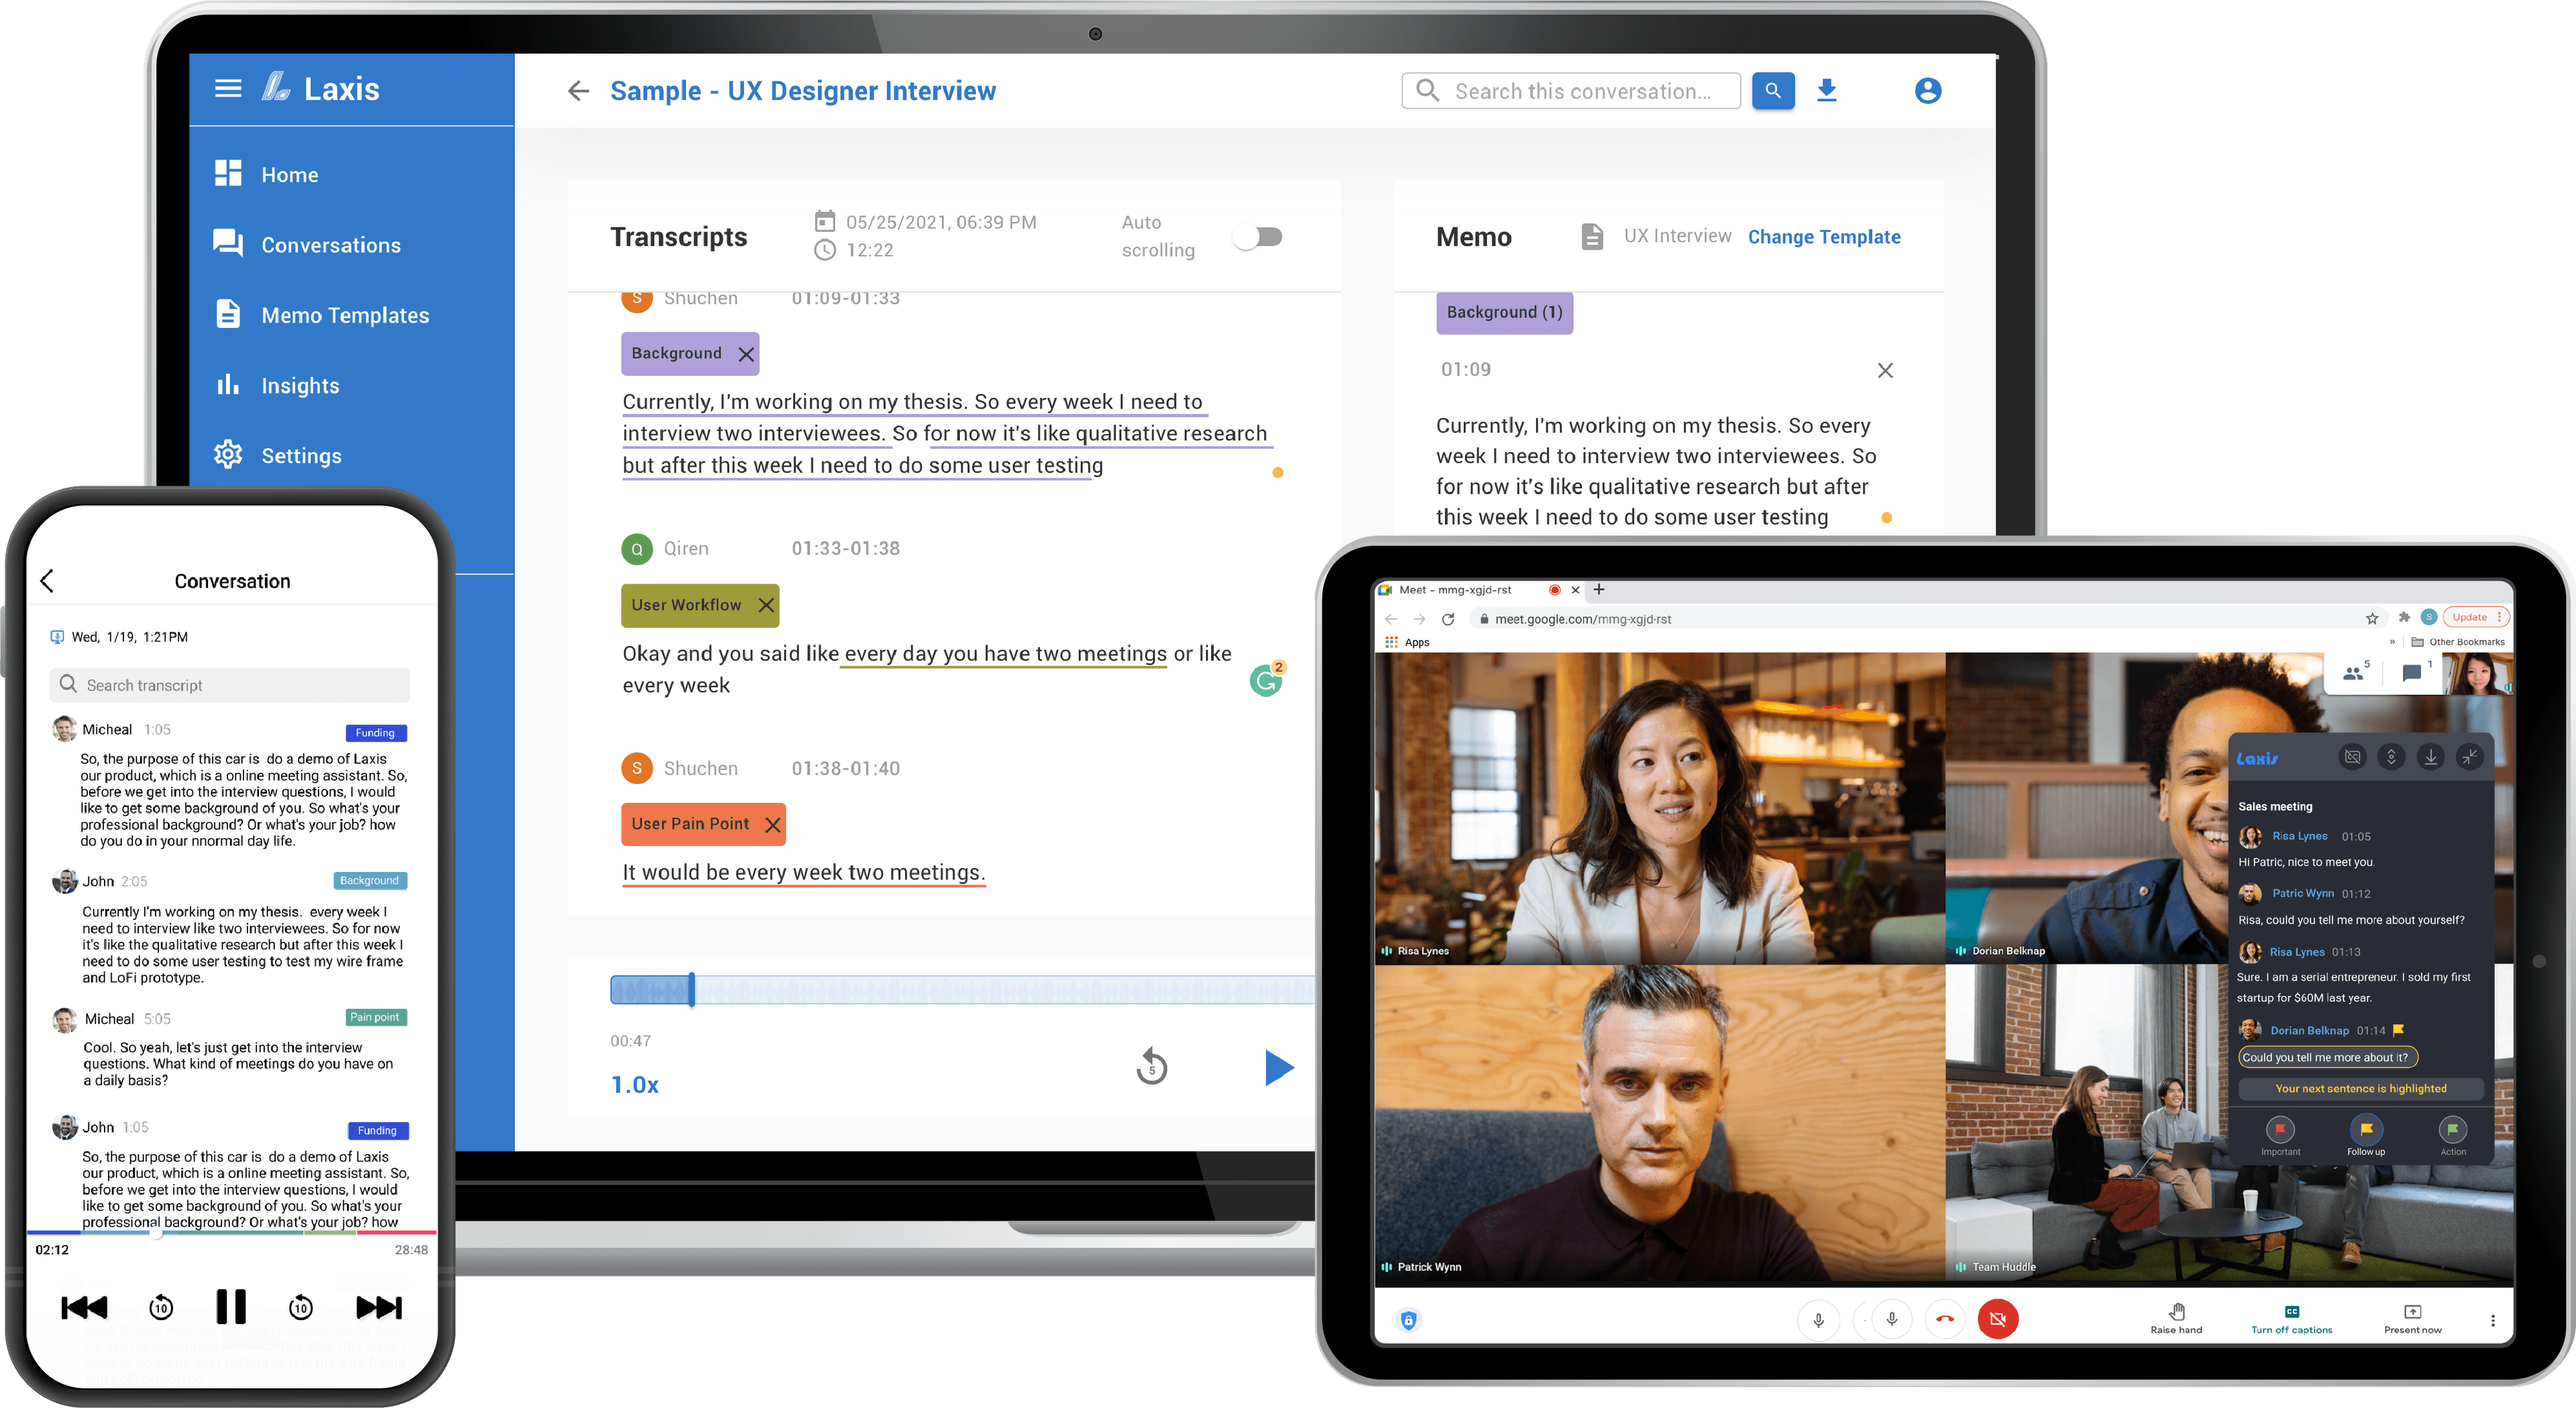Turn off captions in Meet toolbar
Image resolution: width=2576 pixels, height=1408 pixels.
[2291, 1319]
